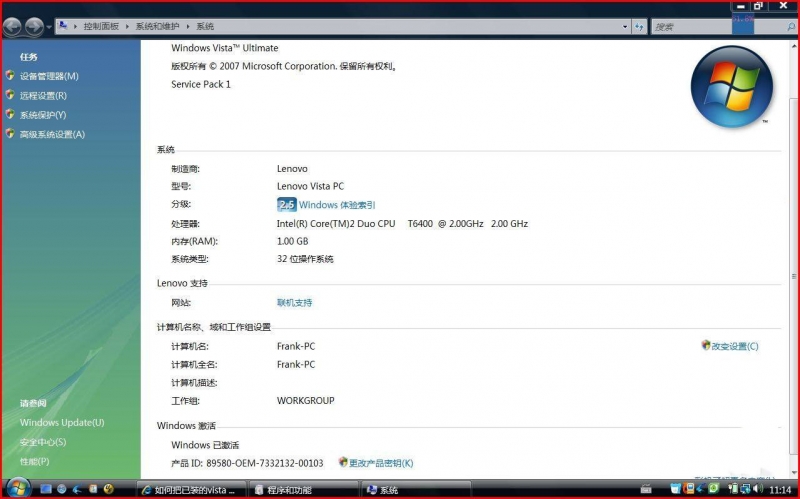
Task: Click keyboard language bar tray icon
Action: click(646, 489)
